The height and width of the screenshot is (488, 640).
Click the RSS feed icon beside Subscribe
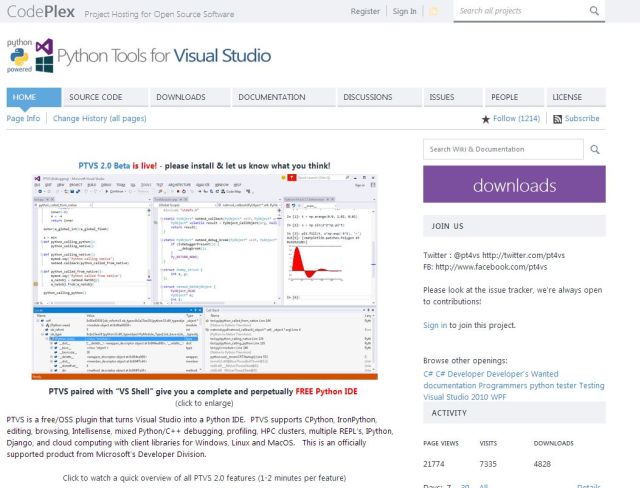click(x=557, y=119)
